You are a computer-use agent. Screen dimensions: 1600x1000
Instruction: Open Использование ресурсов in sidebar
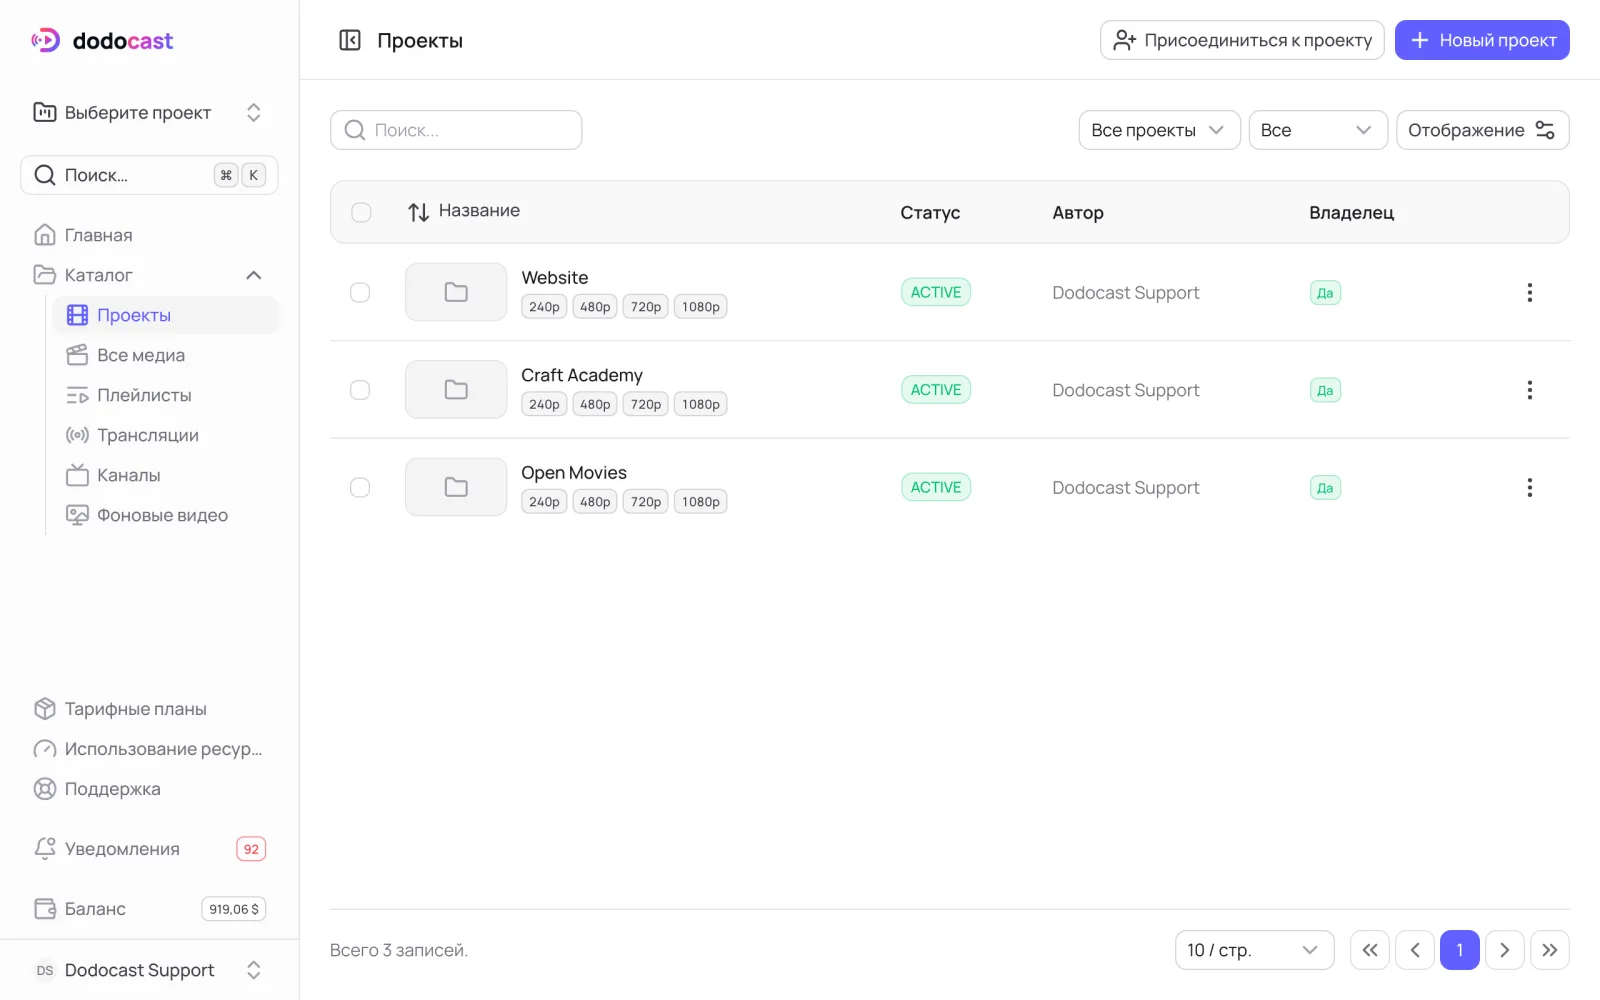(x=150, y=749)
